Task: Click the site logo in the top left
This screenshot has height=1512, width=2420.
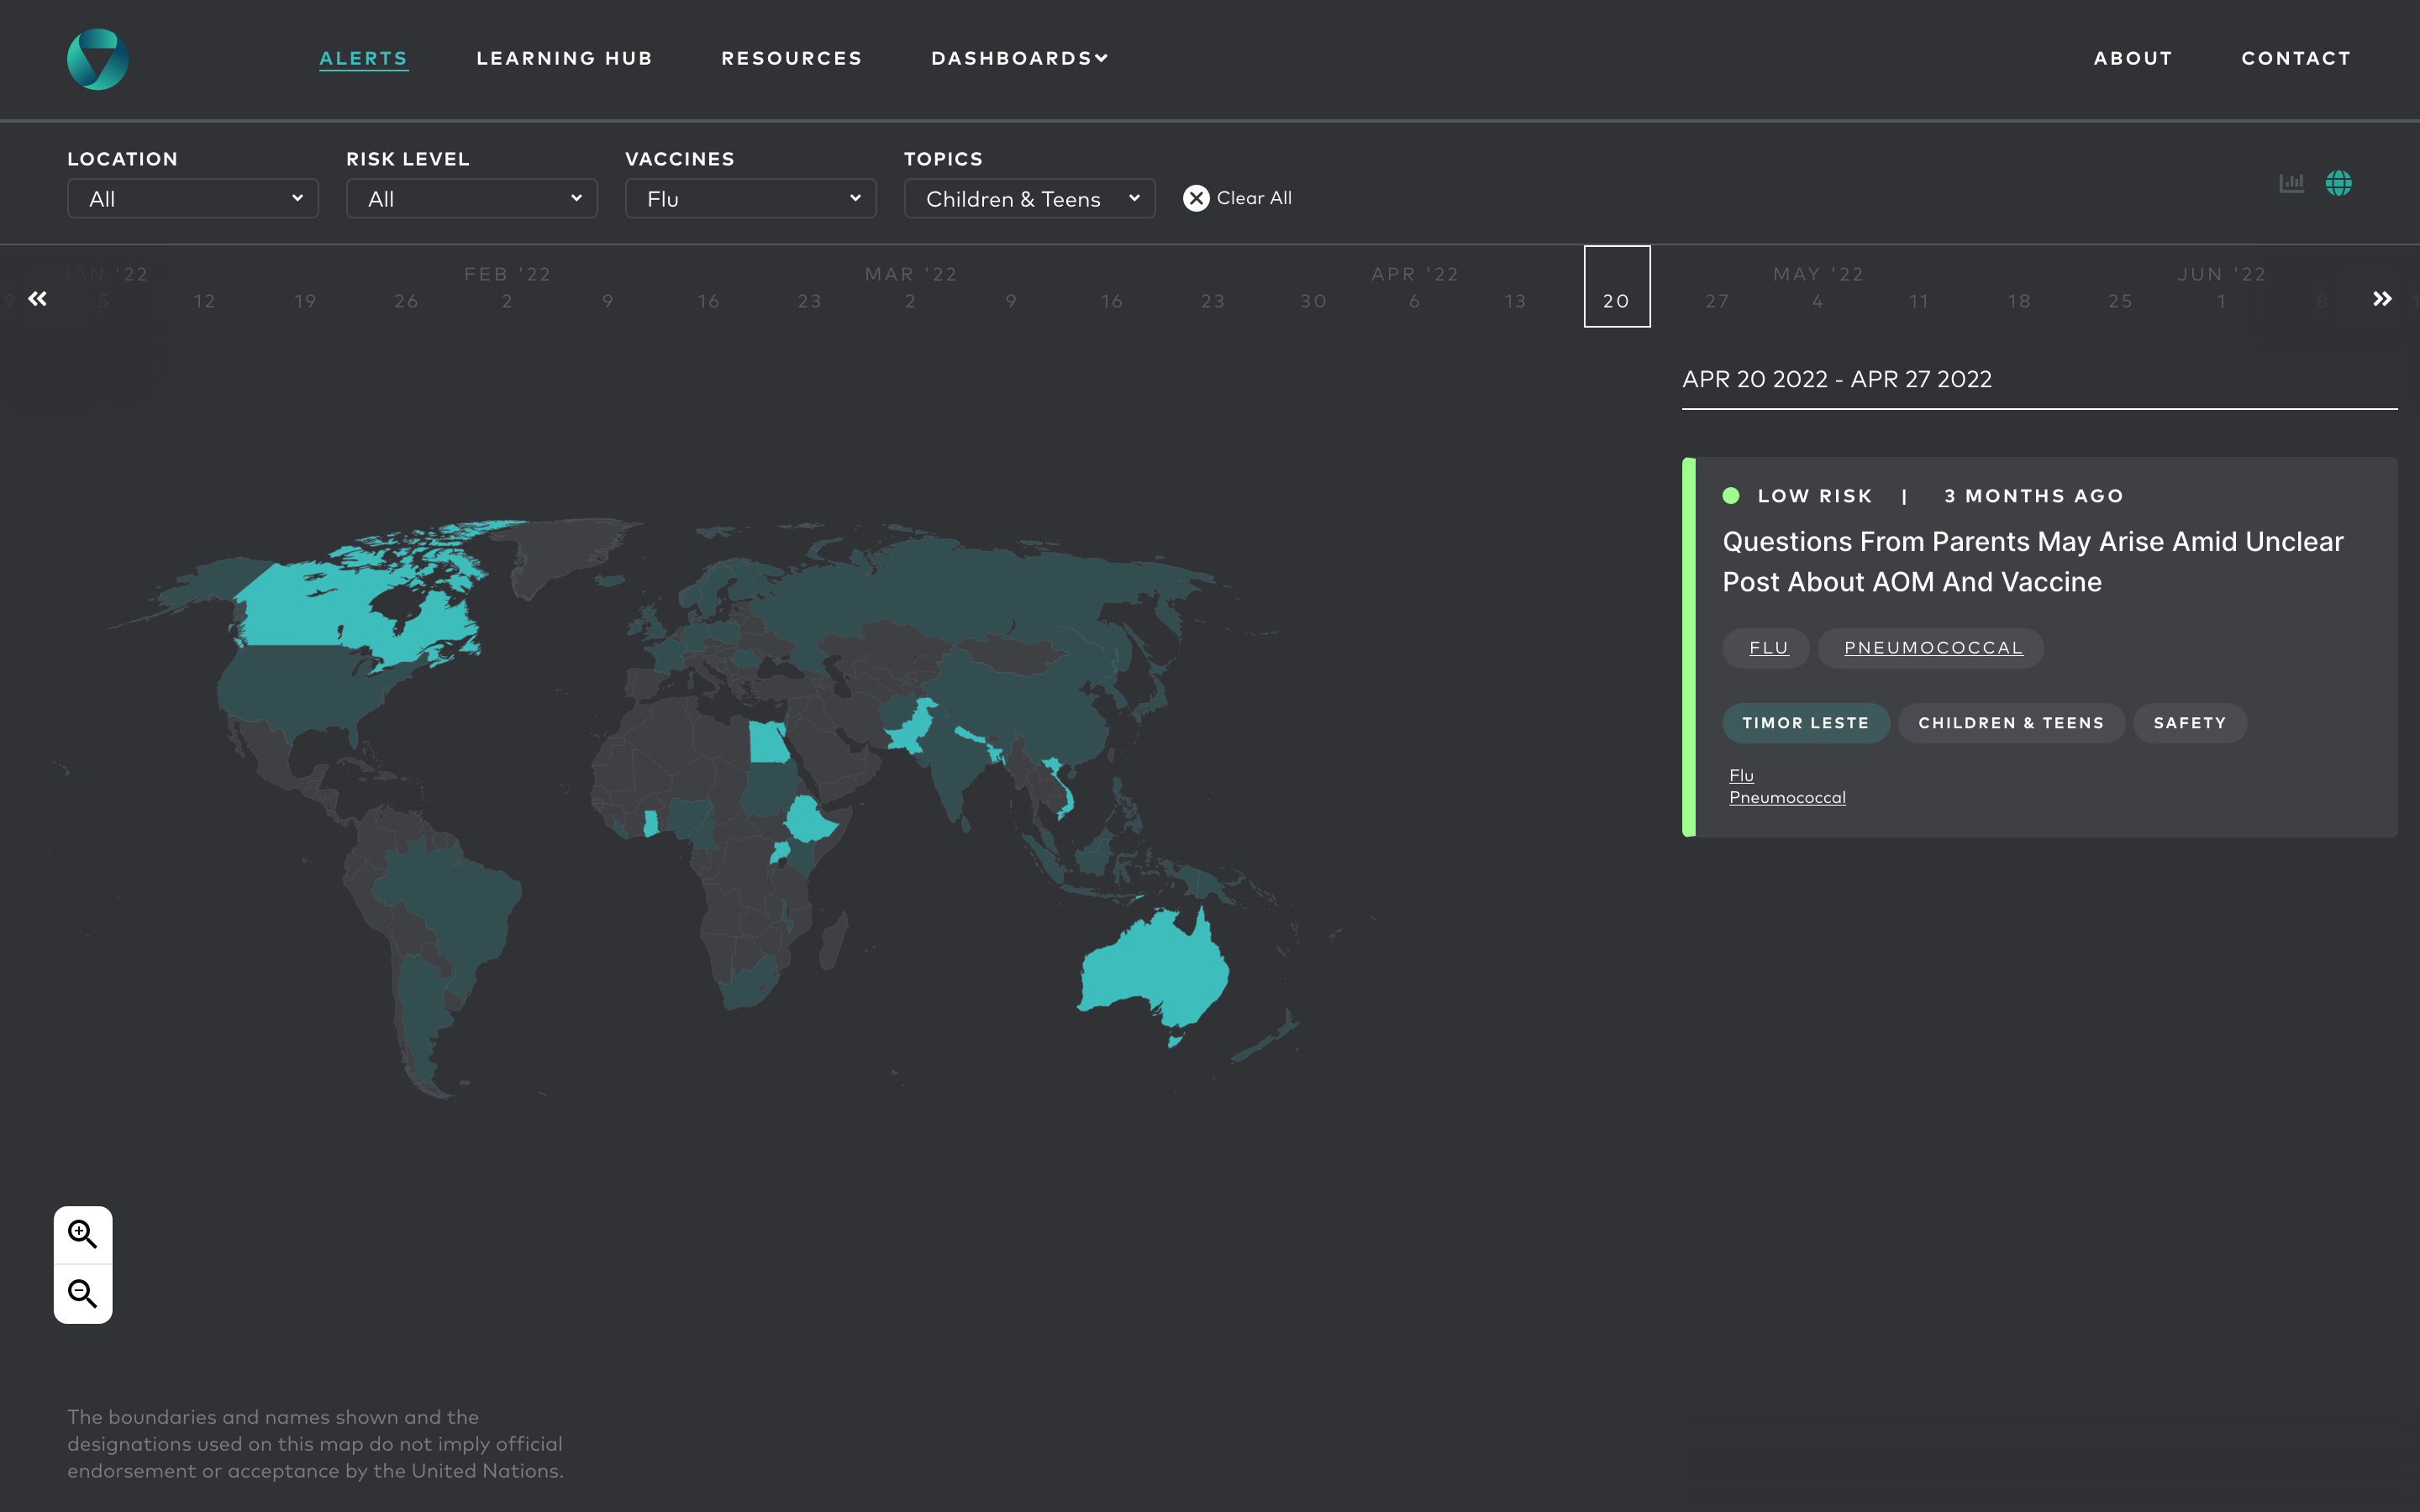Action: [97, 58]
